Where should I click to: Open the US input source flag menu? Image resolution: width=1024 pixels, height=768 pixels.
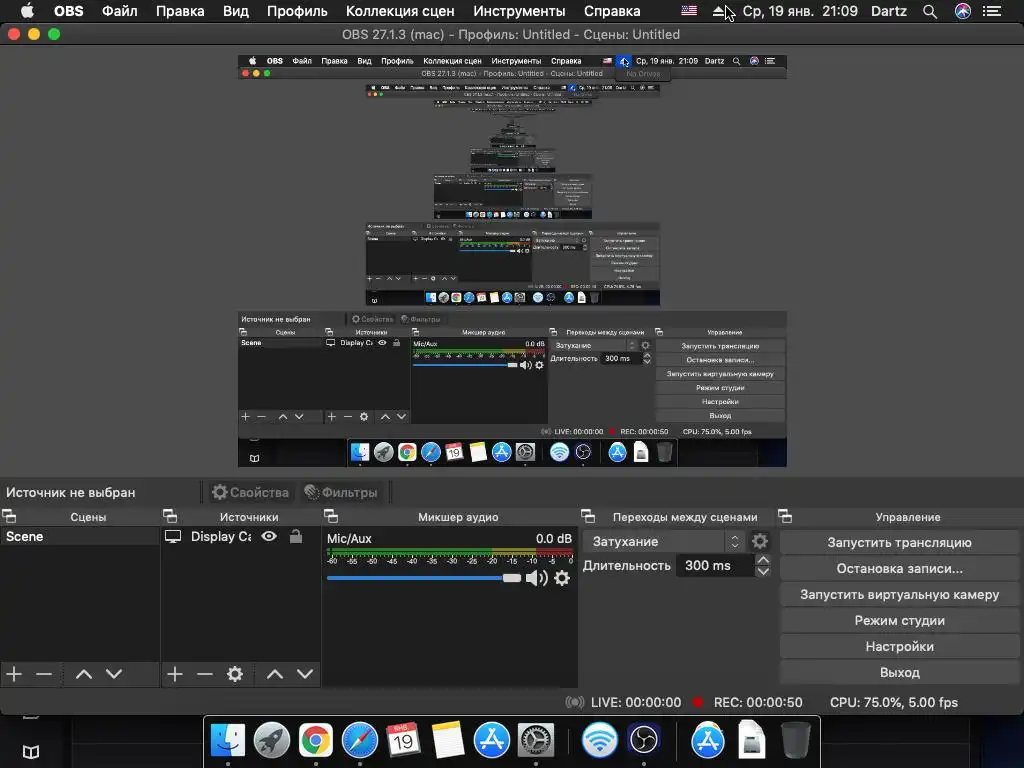click(x=689, y=11)
